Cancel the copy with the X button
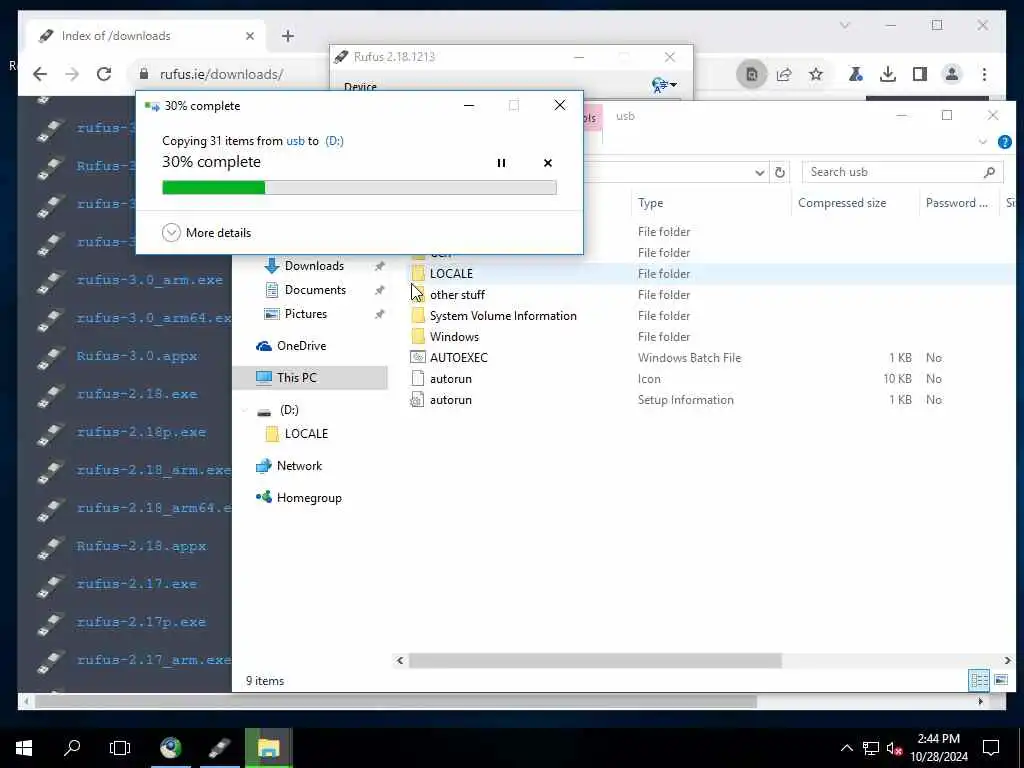 click(548, 163)
